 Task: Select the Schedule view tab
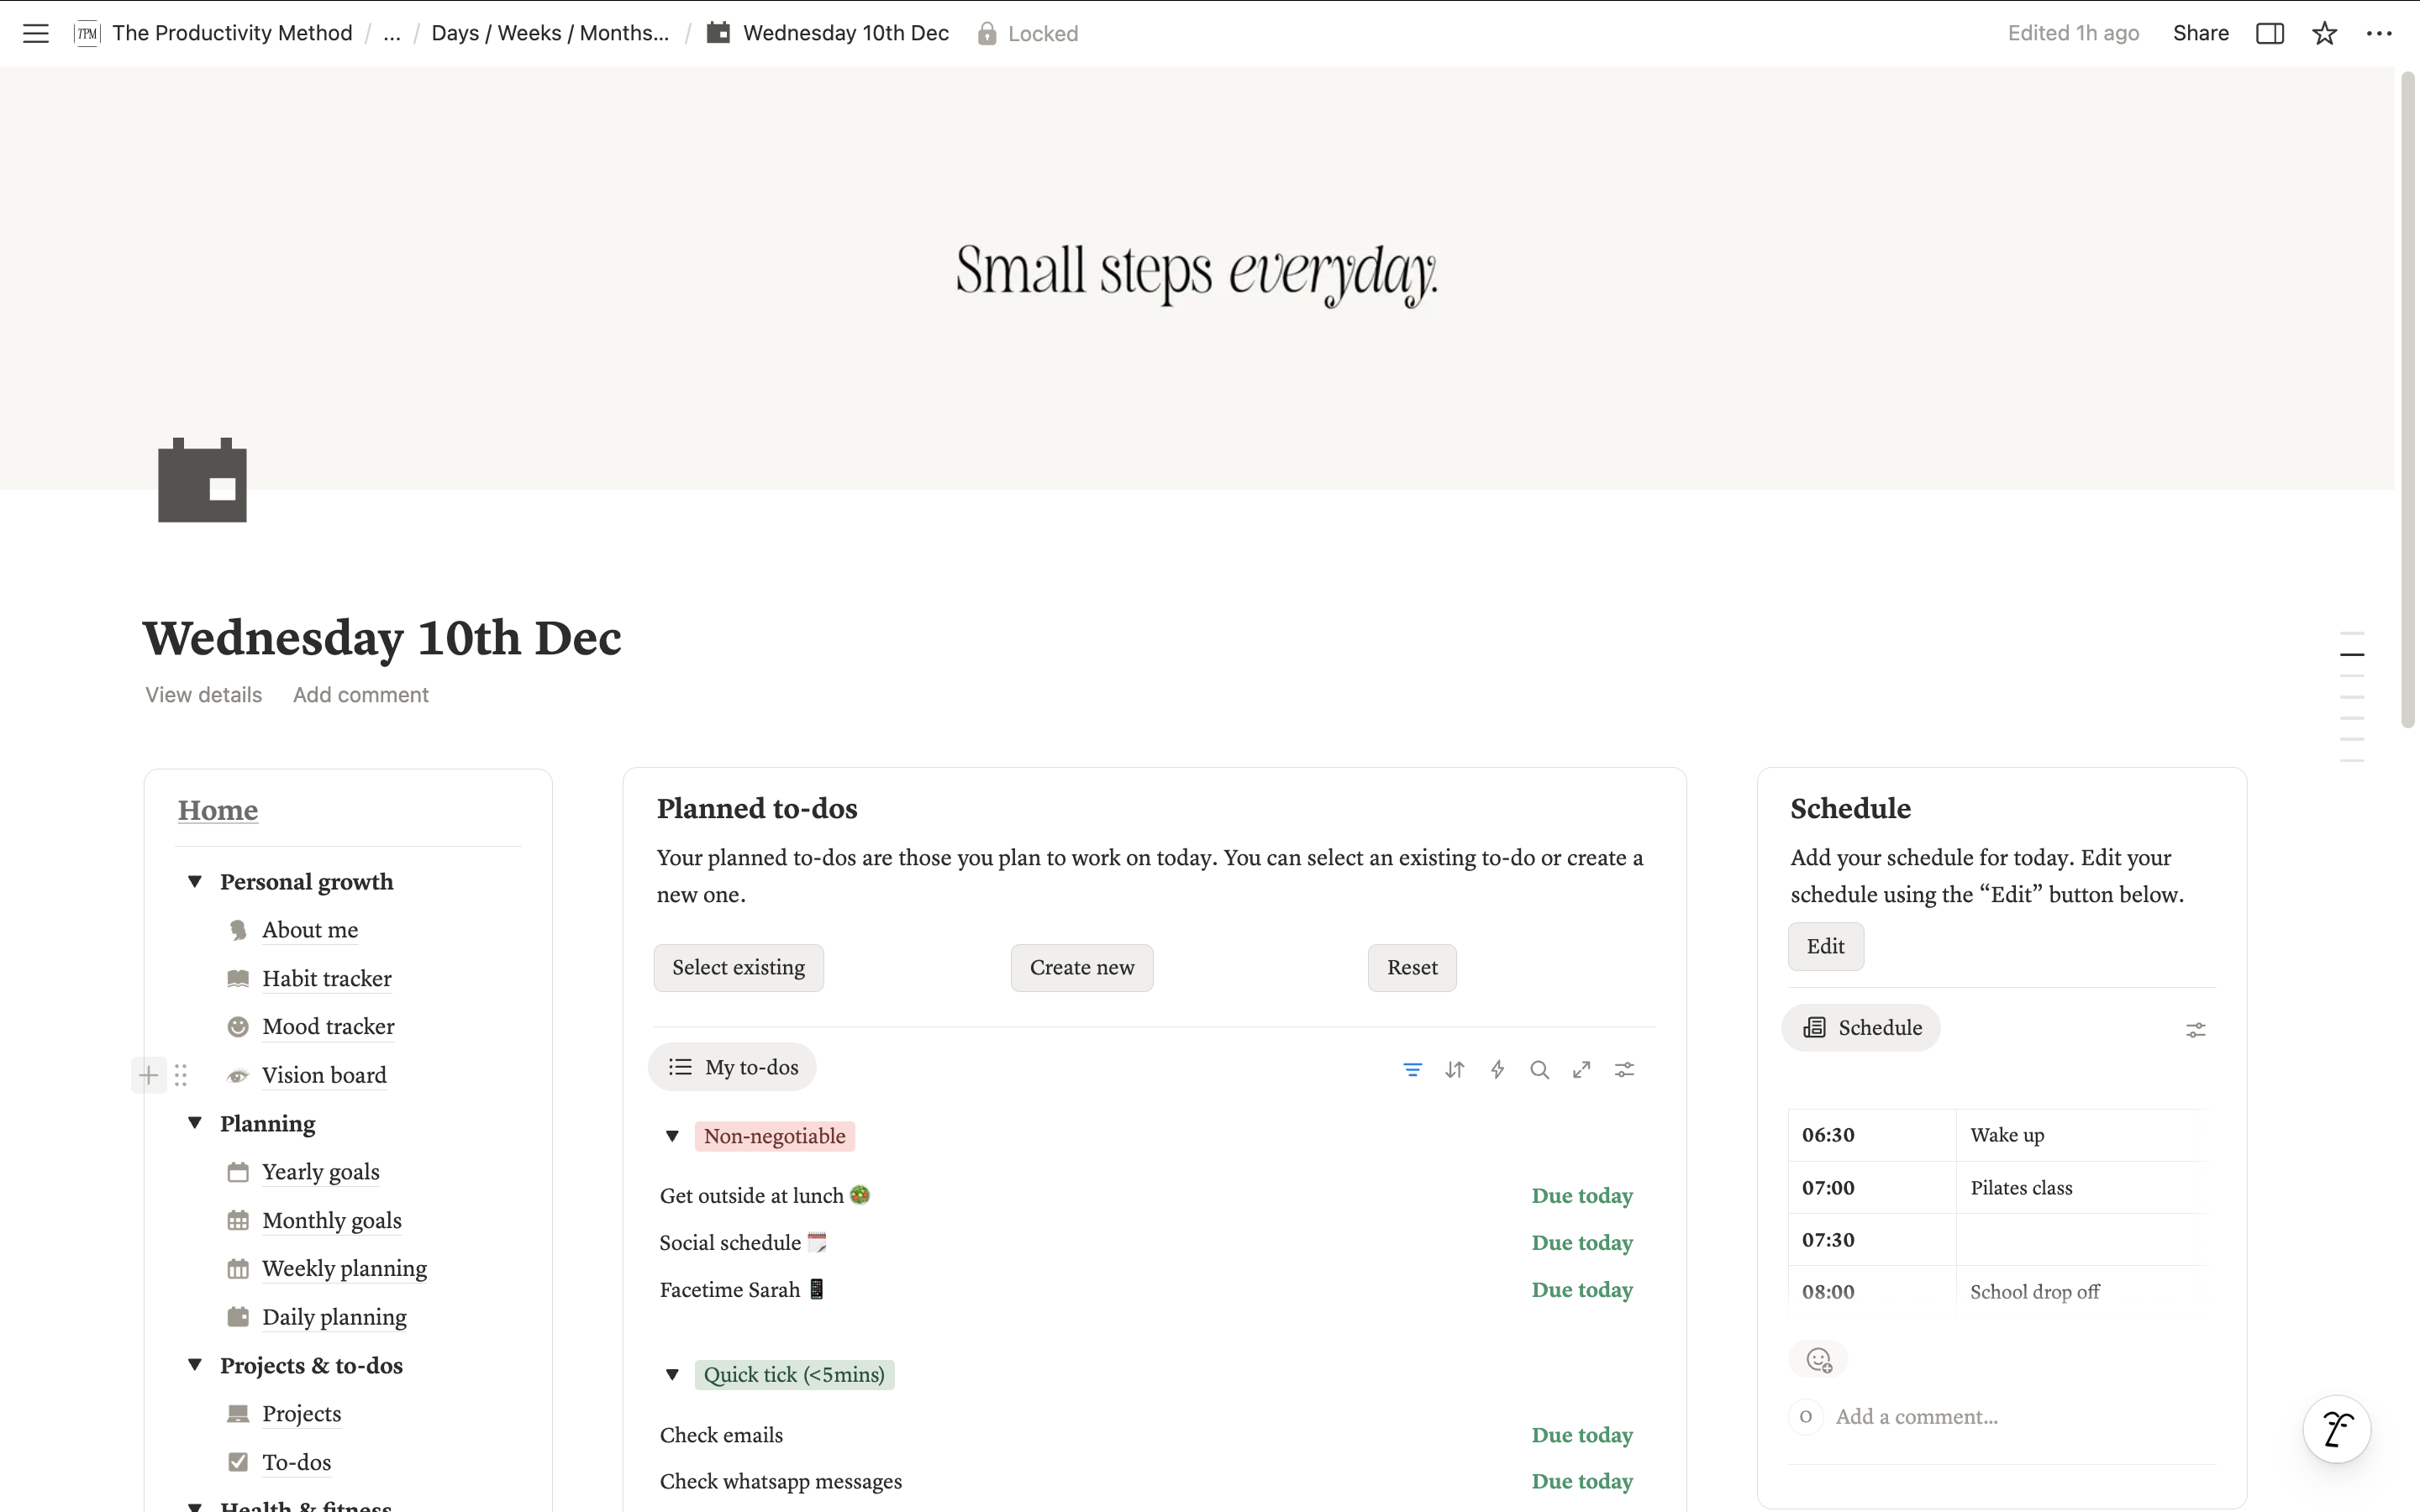1861,1027
